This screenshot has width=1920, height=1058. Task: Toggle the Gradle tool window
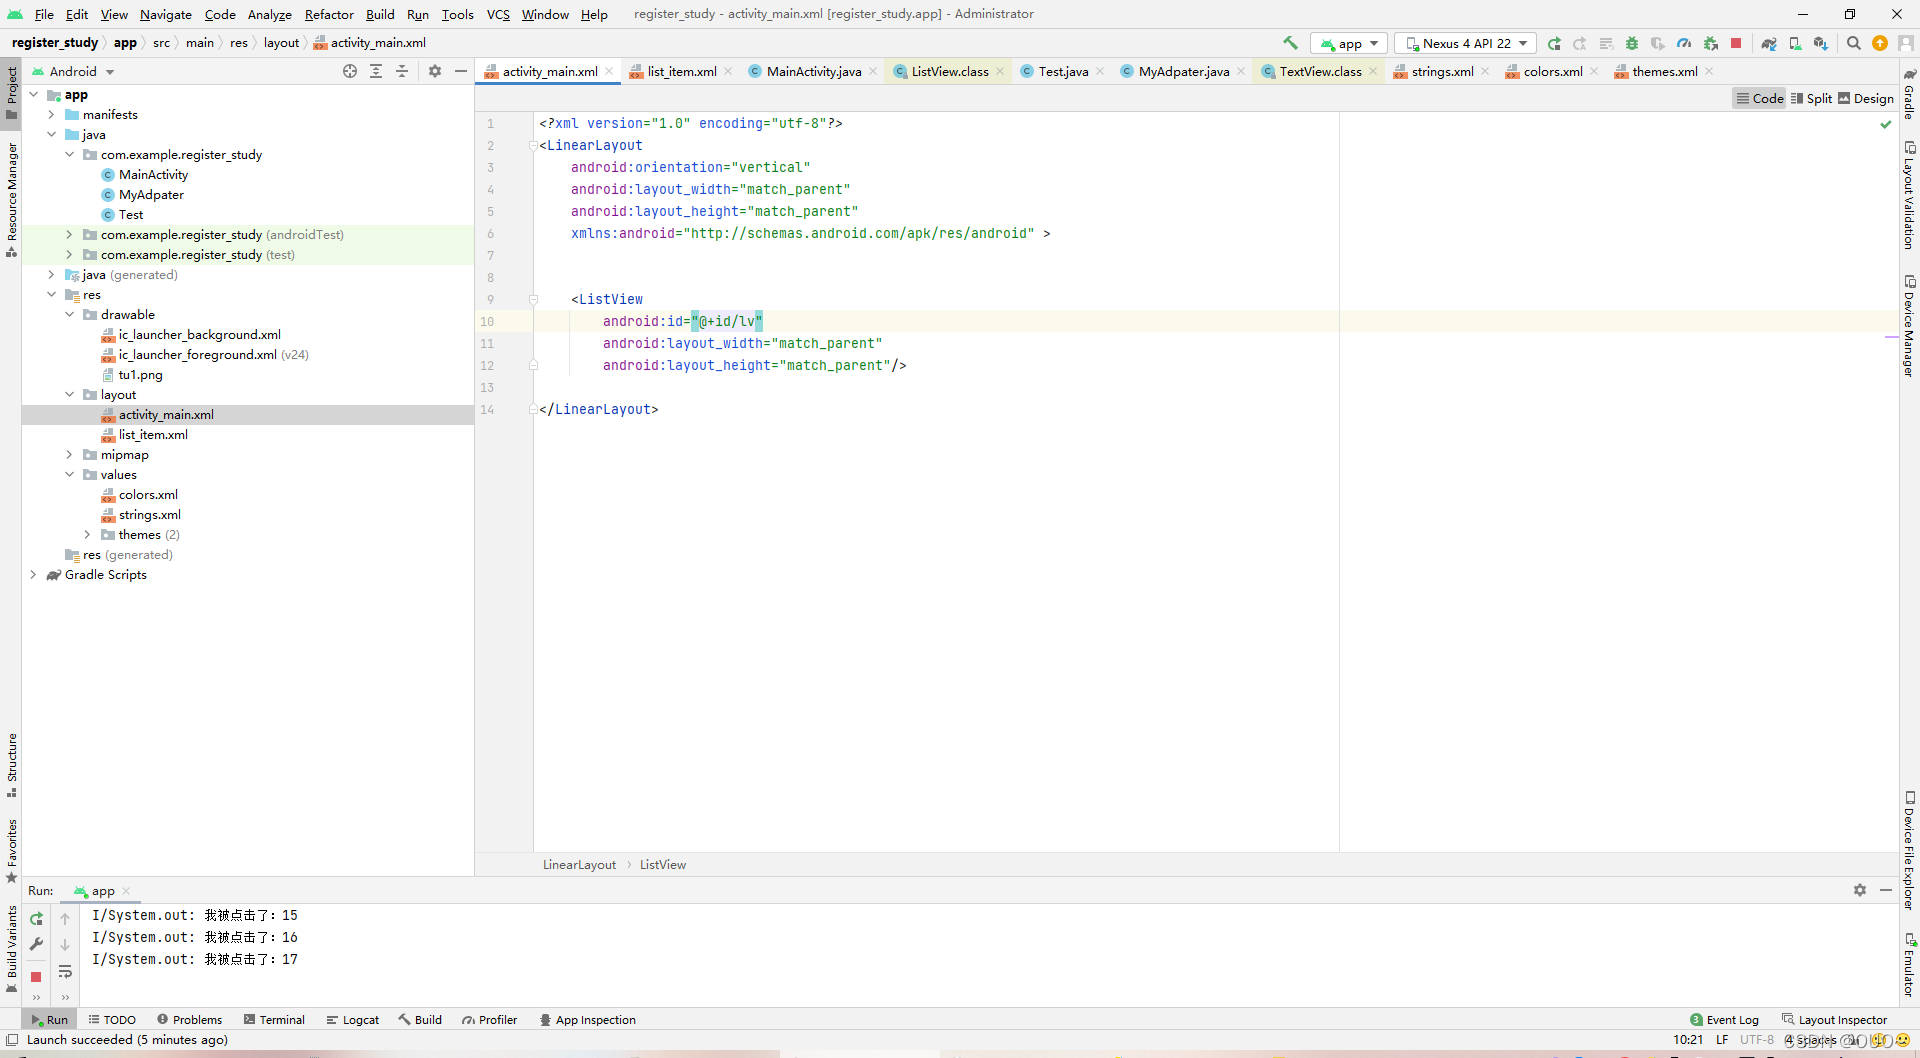pyautogui.click(x=1909, y=92)
